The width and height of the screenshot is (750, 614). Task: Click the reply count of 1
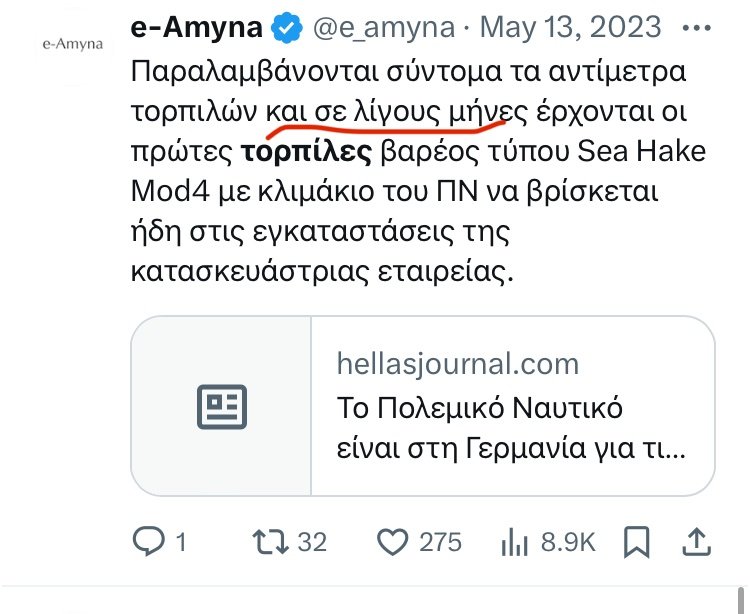181,542
